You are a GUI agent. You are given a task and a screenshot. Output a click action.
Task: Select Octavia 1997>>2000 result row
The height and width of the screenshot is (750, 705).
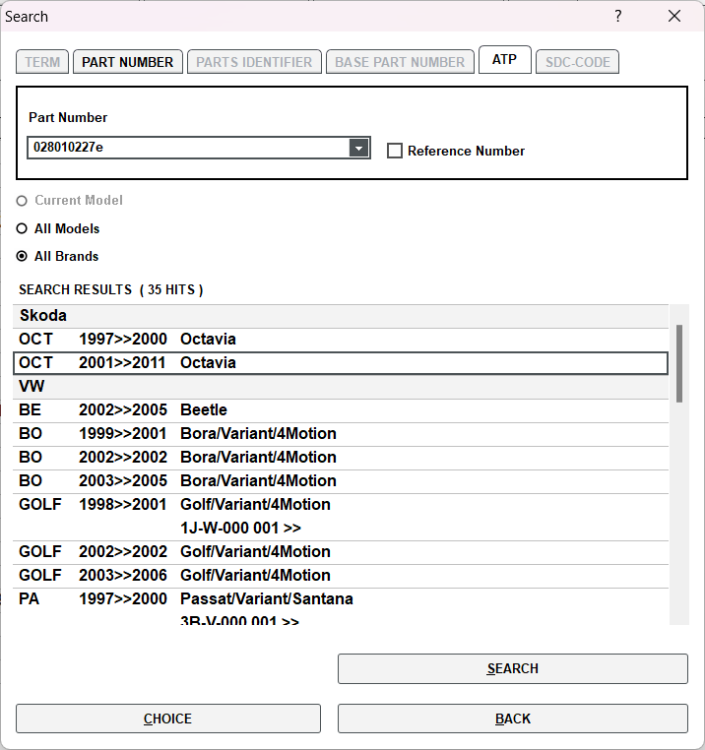pos(340,339)
